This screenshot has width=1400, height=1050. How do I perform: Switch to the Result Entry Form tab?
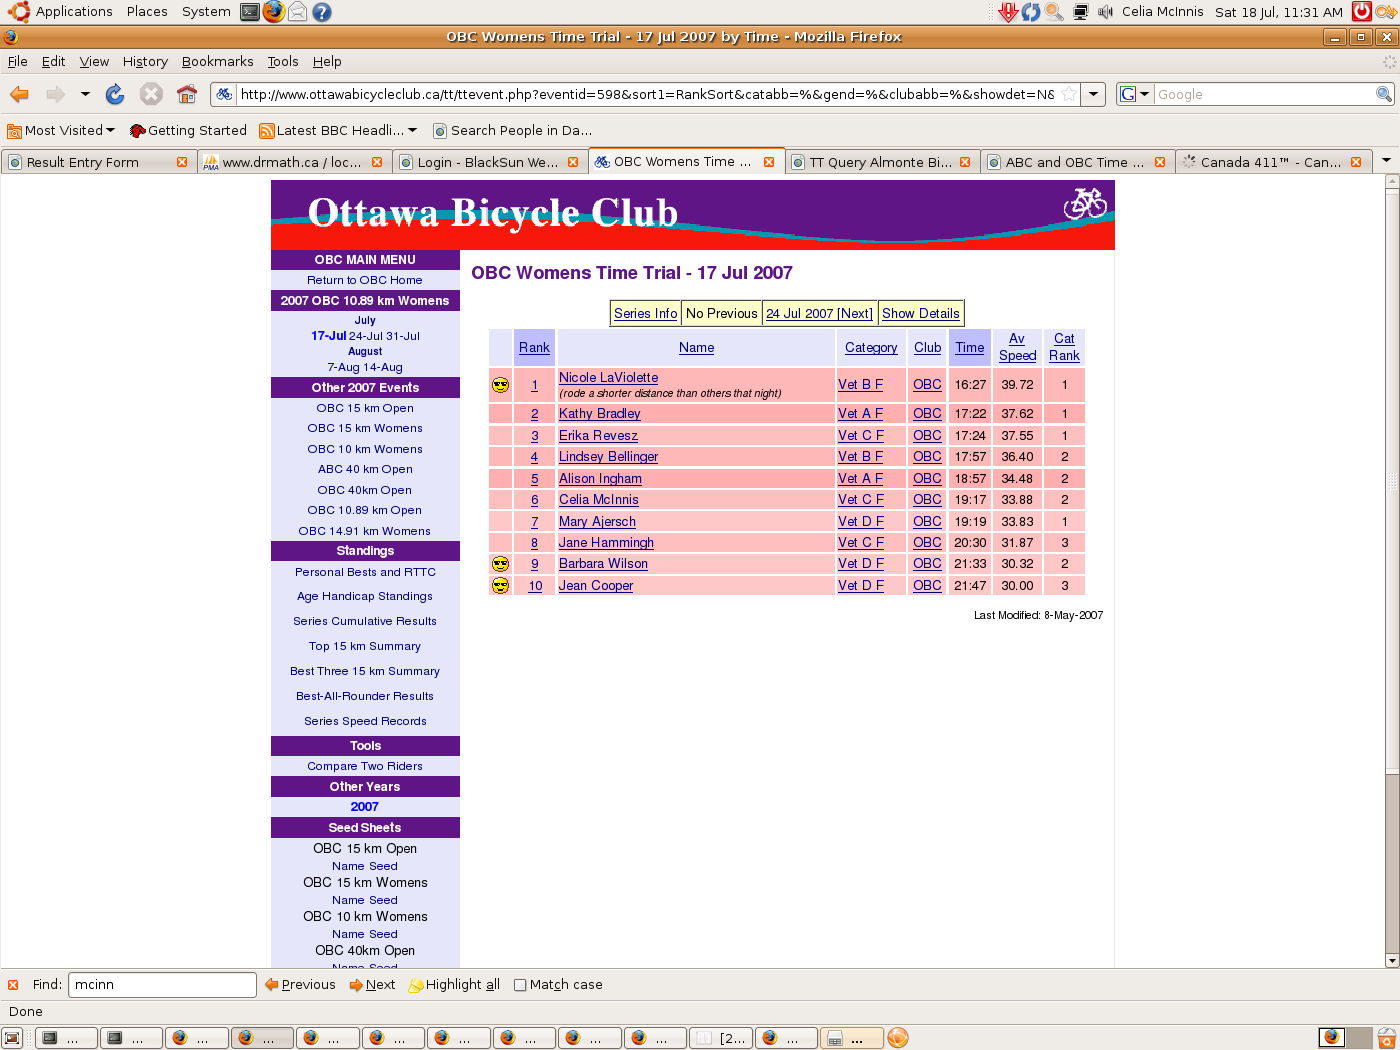click(x=83, y=162)
